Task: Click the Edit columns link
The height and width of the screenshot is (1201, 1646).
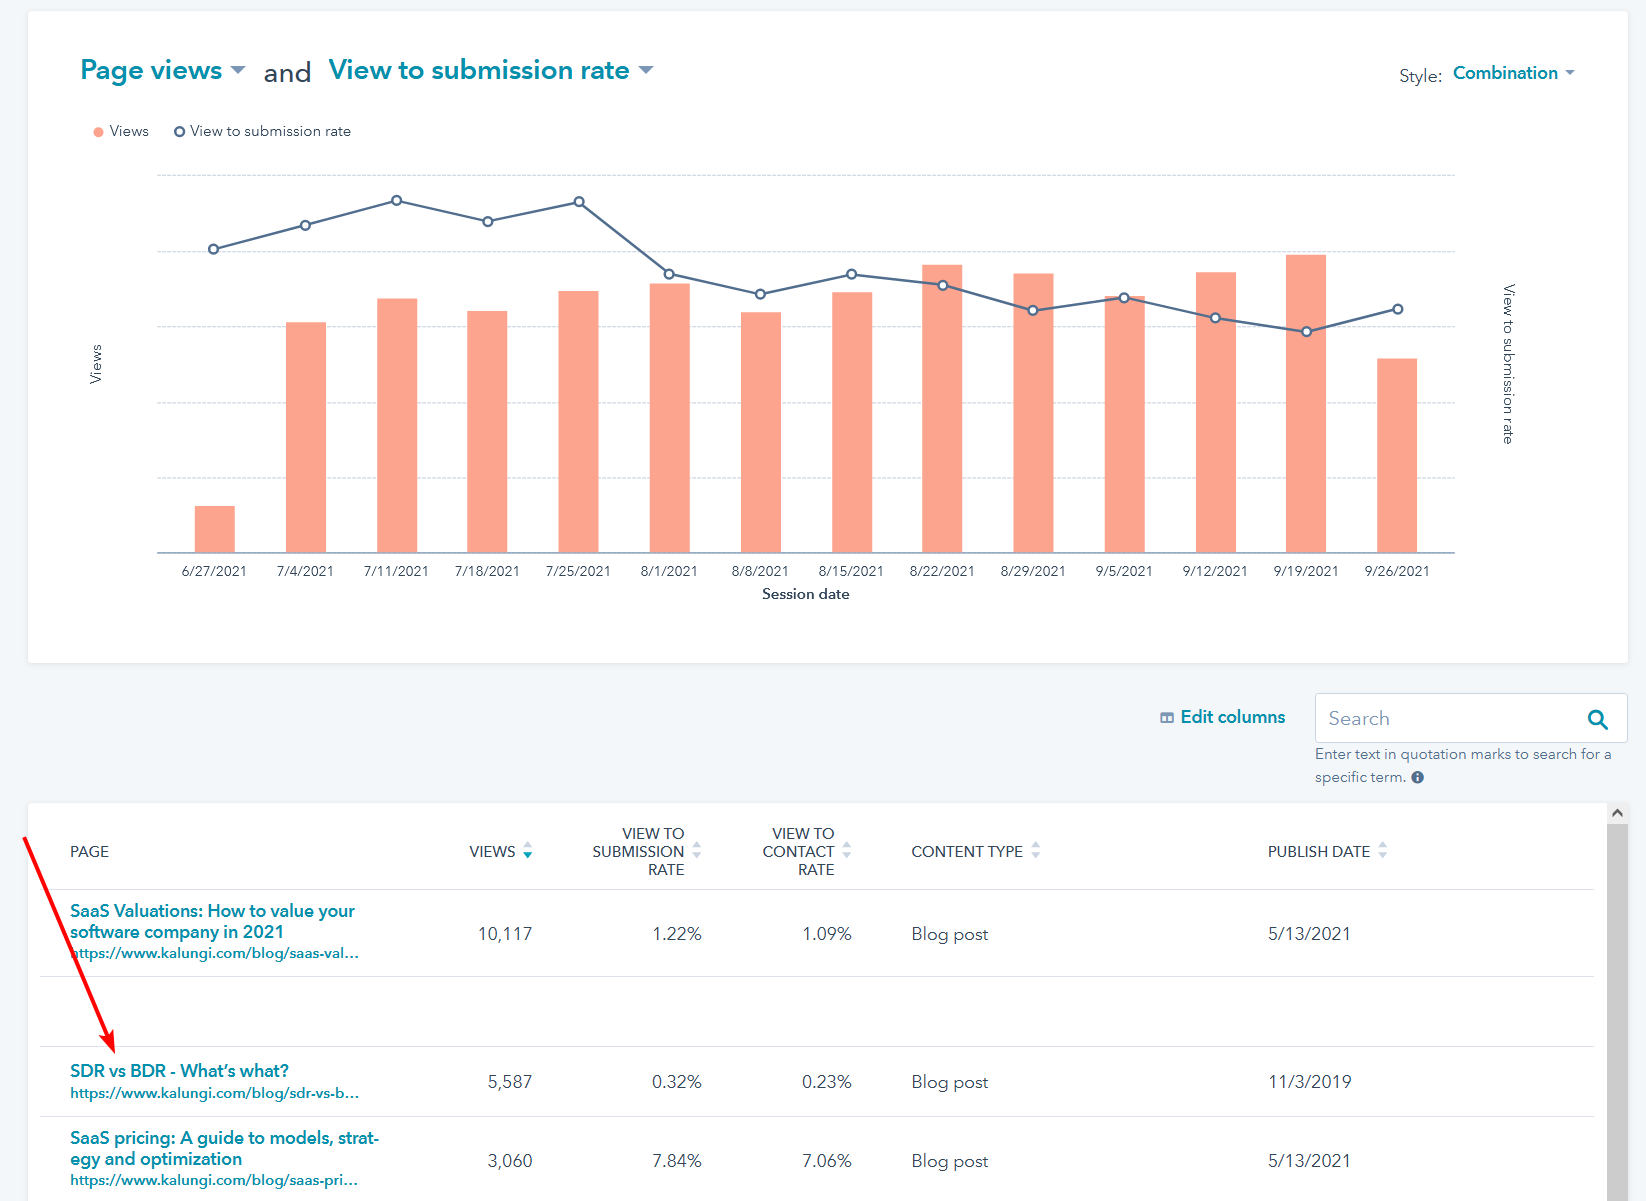Action: 1232,717
